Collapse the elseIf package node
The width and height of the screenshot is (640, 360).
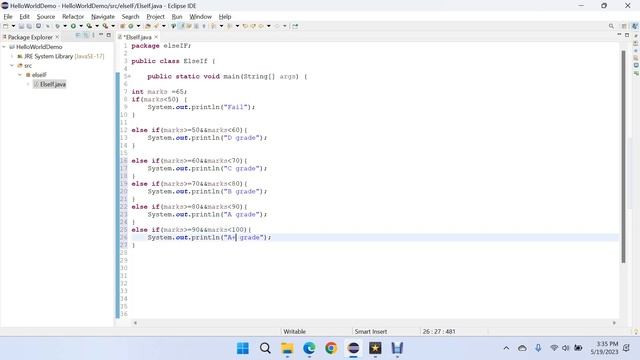click(20, 75)
